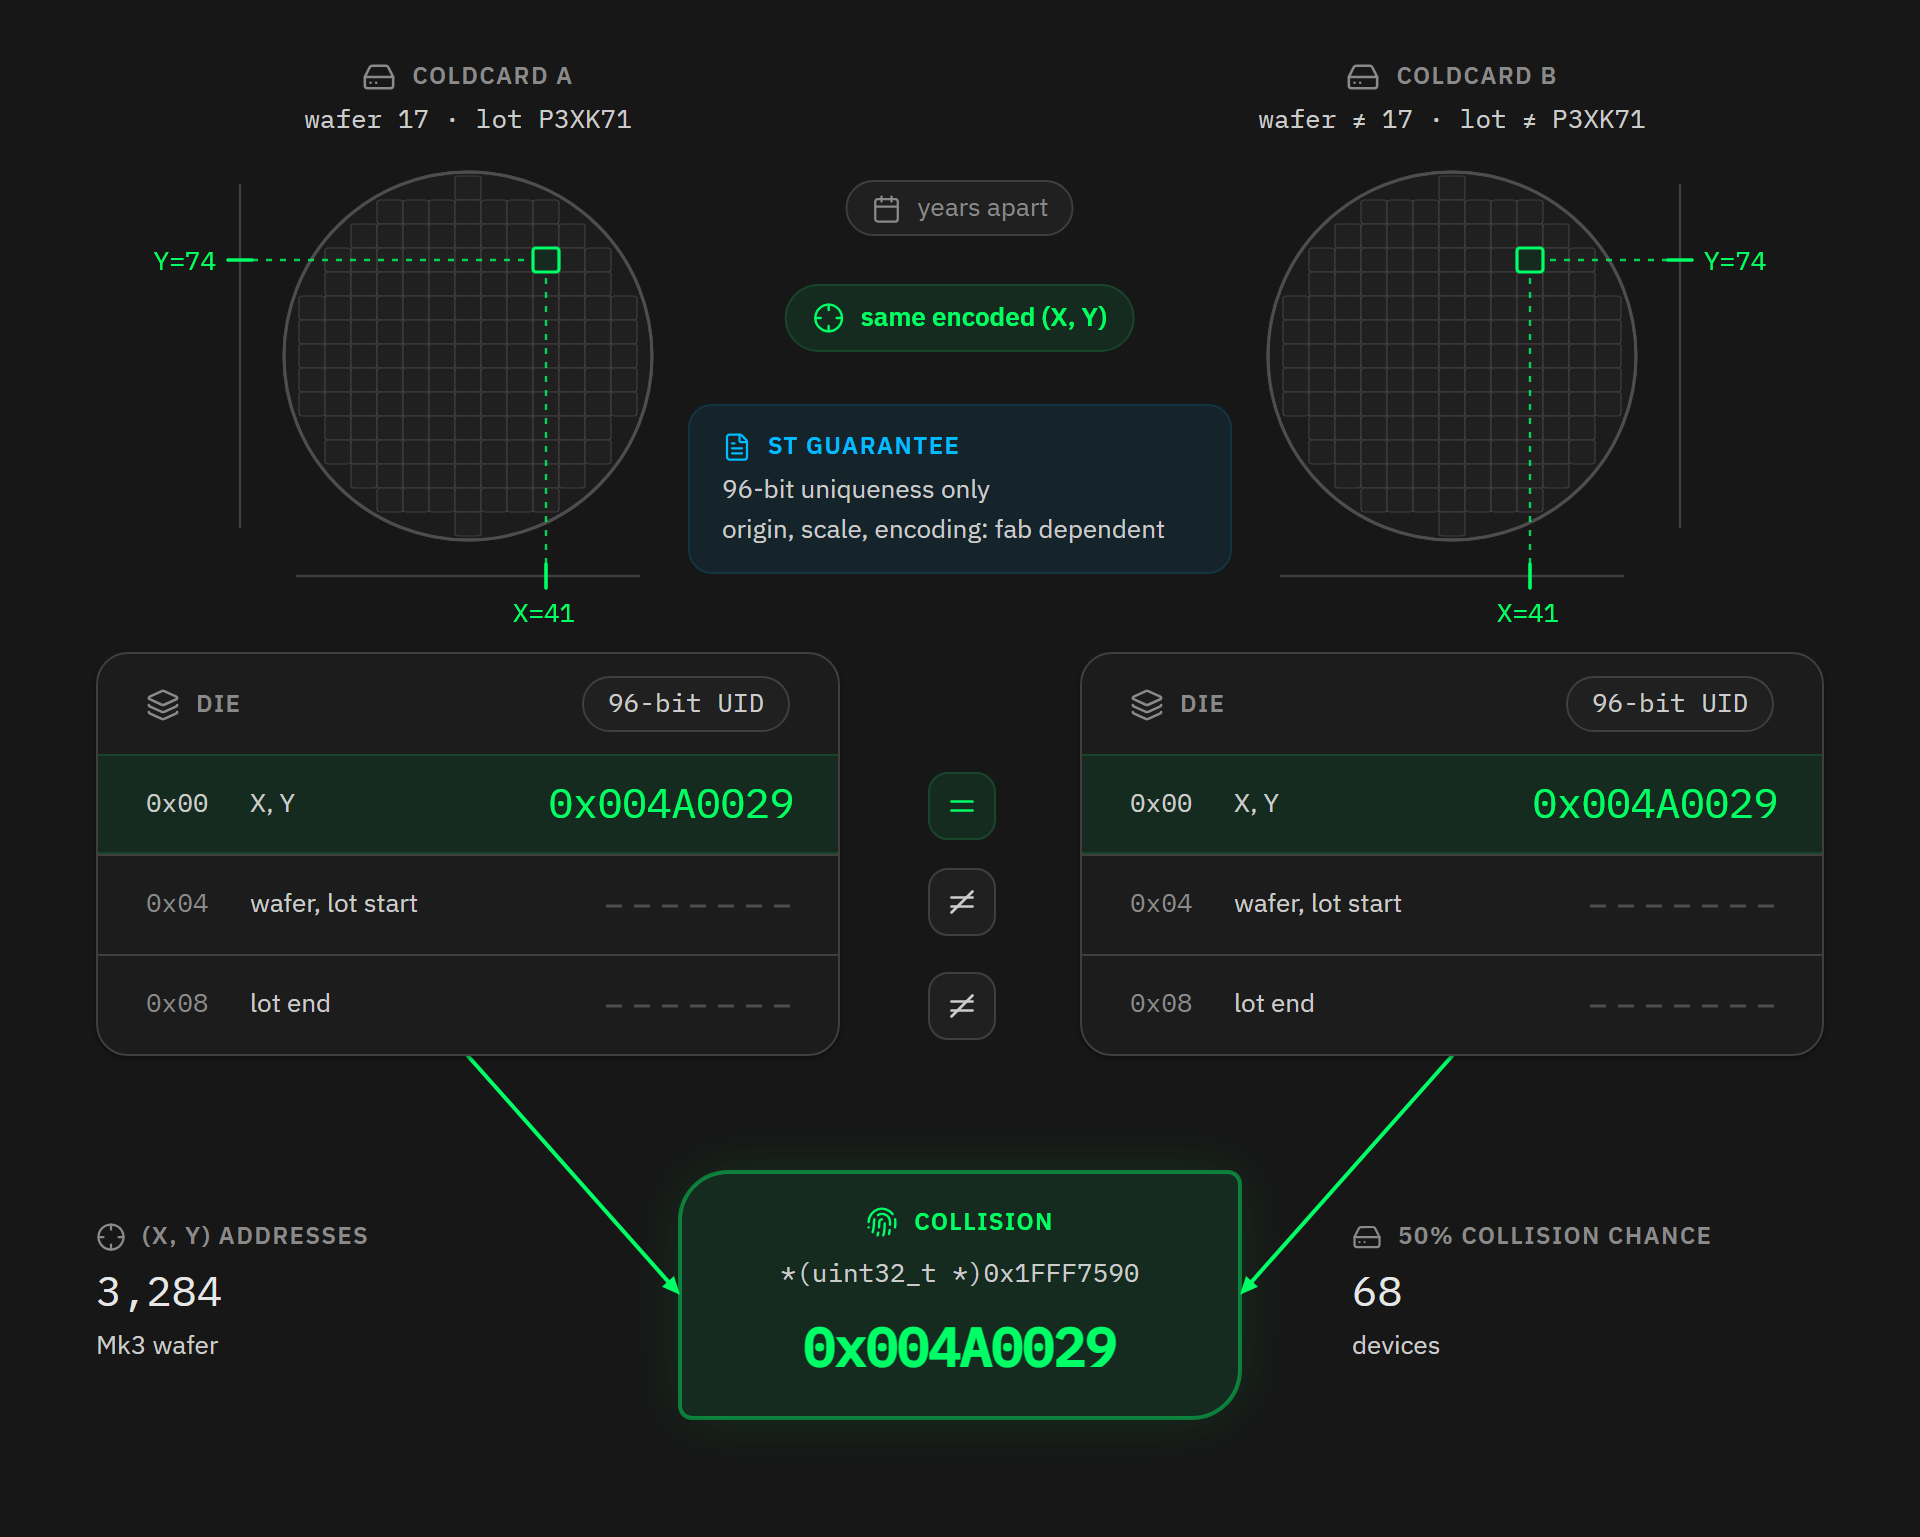Click the equals sign badge between X, Y rows
Screen dimensions: 1920x1537
962,806
